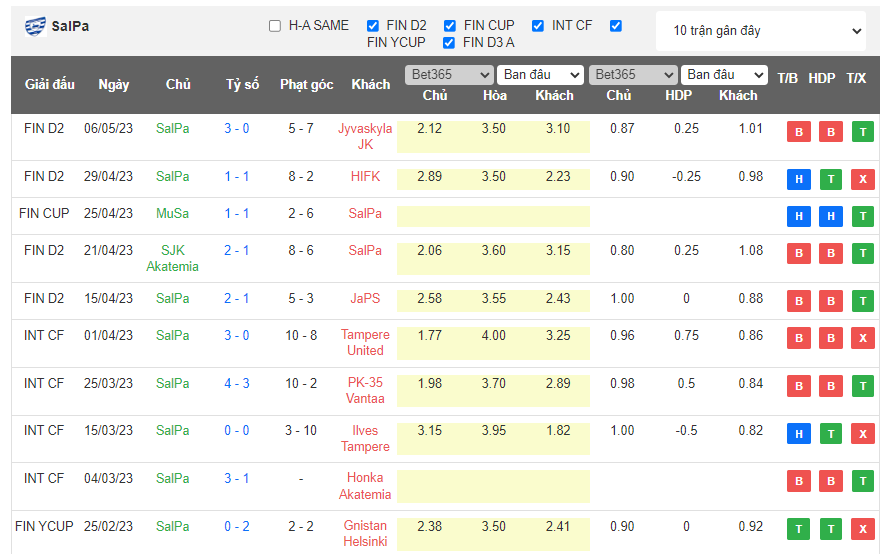This screenshot has height=554, width=880.
Task: Click the 4 - 3 score versus PK-35 Vantaa
Action: [237, 383]
